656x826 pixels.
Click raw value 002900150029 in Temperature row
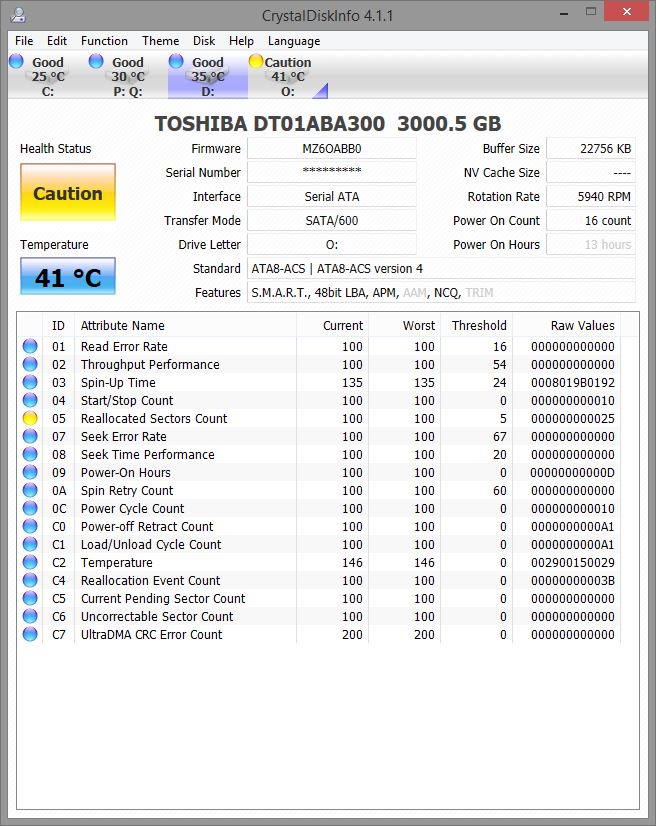(x=572, y=563)
